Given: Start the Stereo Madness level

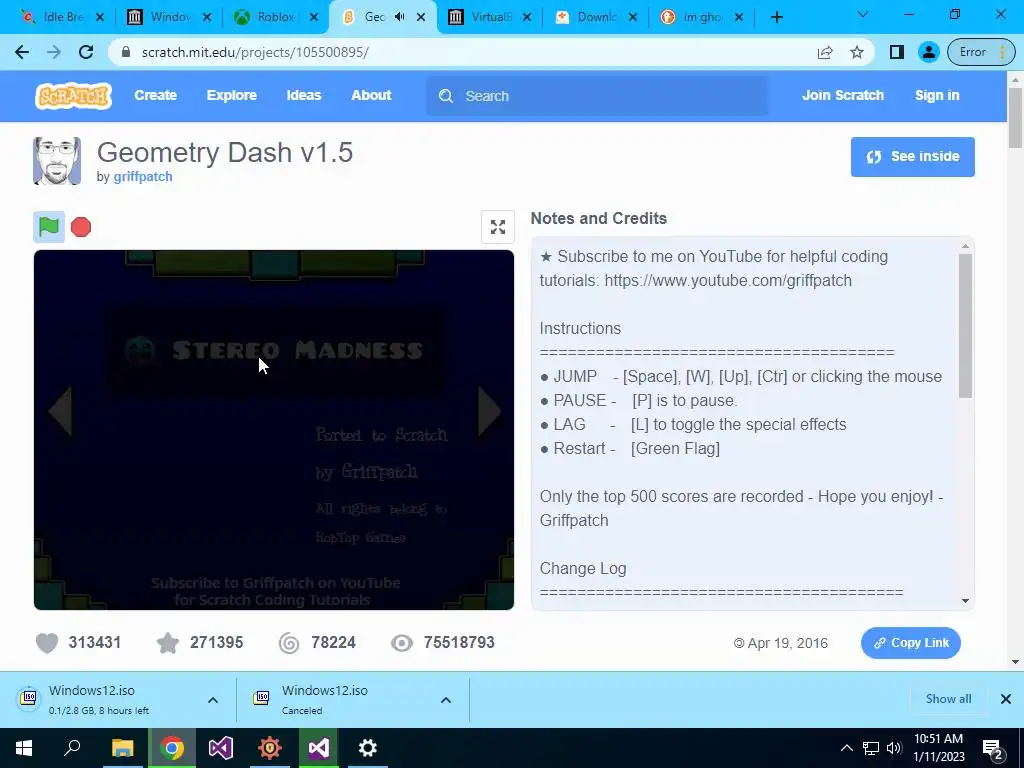Looking at the screenshot, I should pyautogui.click(x=275, y=351).
